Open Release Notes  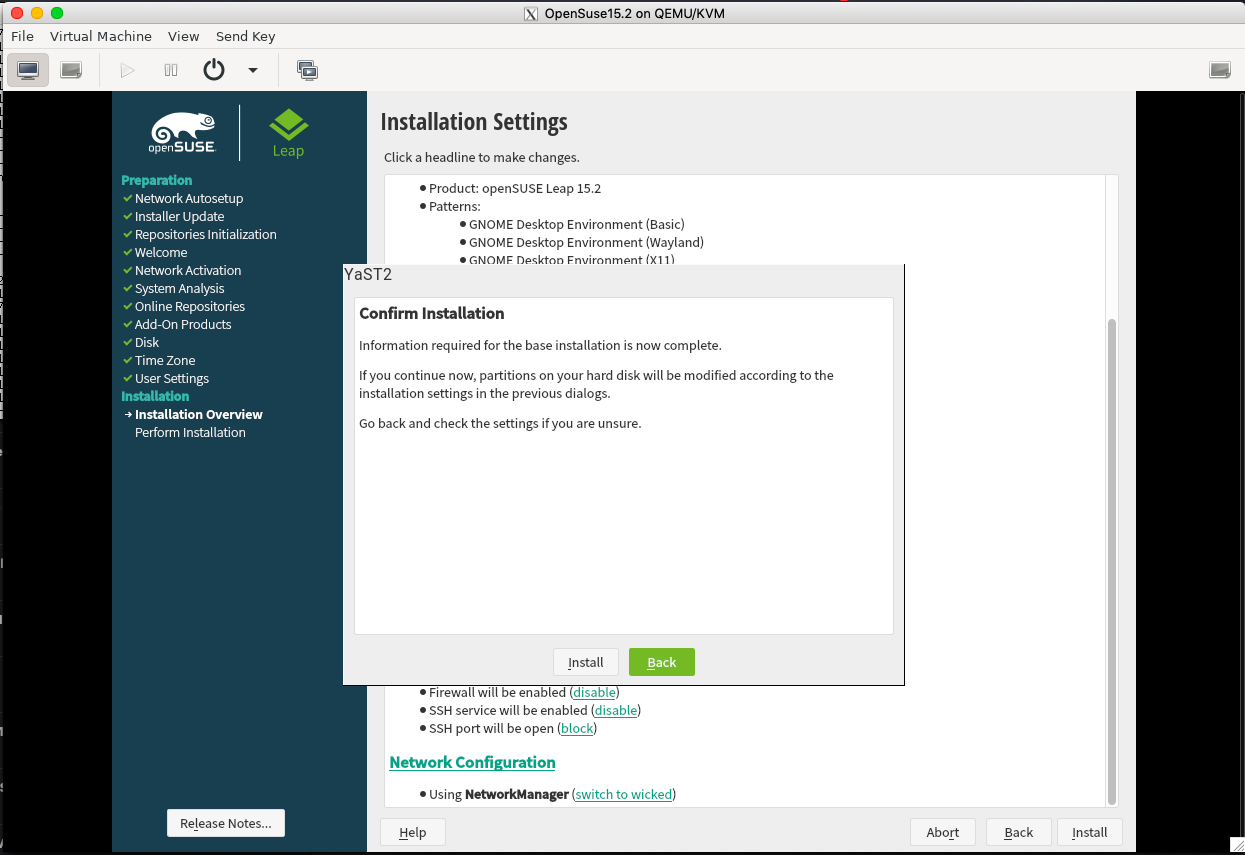(x=226, y=823)
